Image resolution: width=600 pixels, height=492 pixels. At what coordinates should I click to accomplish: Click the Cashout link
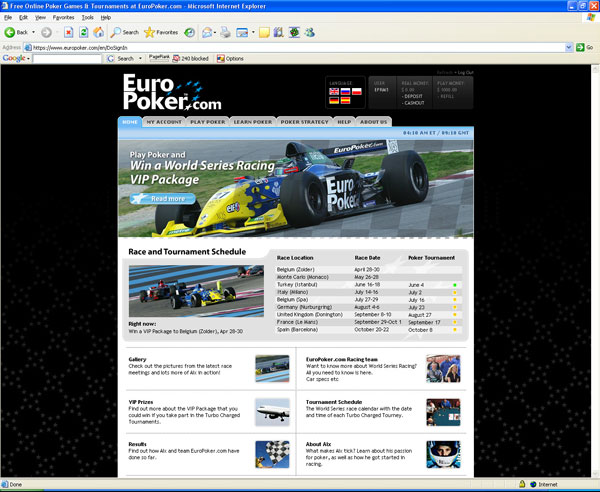(414, 103)
